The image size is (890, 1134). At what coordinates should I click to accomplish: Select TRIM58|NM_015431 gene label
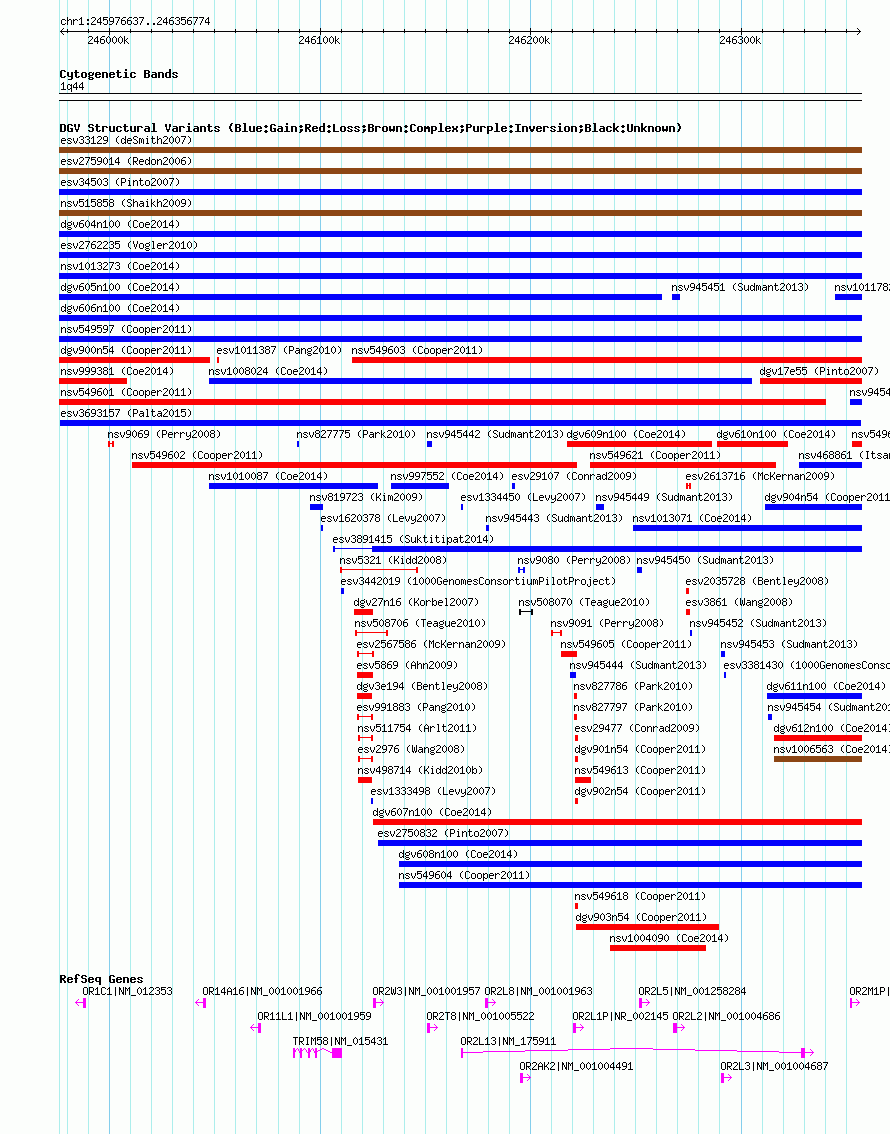[341, 1041]
